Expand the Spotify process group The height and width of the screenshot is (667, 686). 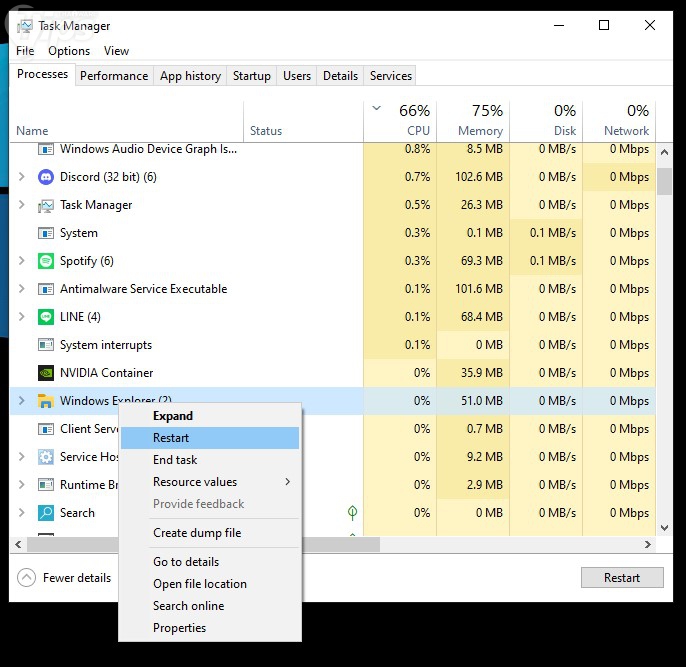tap(21, 261)
